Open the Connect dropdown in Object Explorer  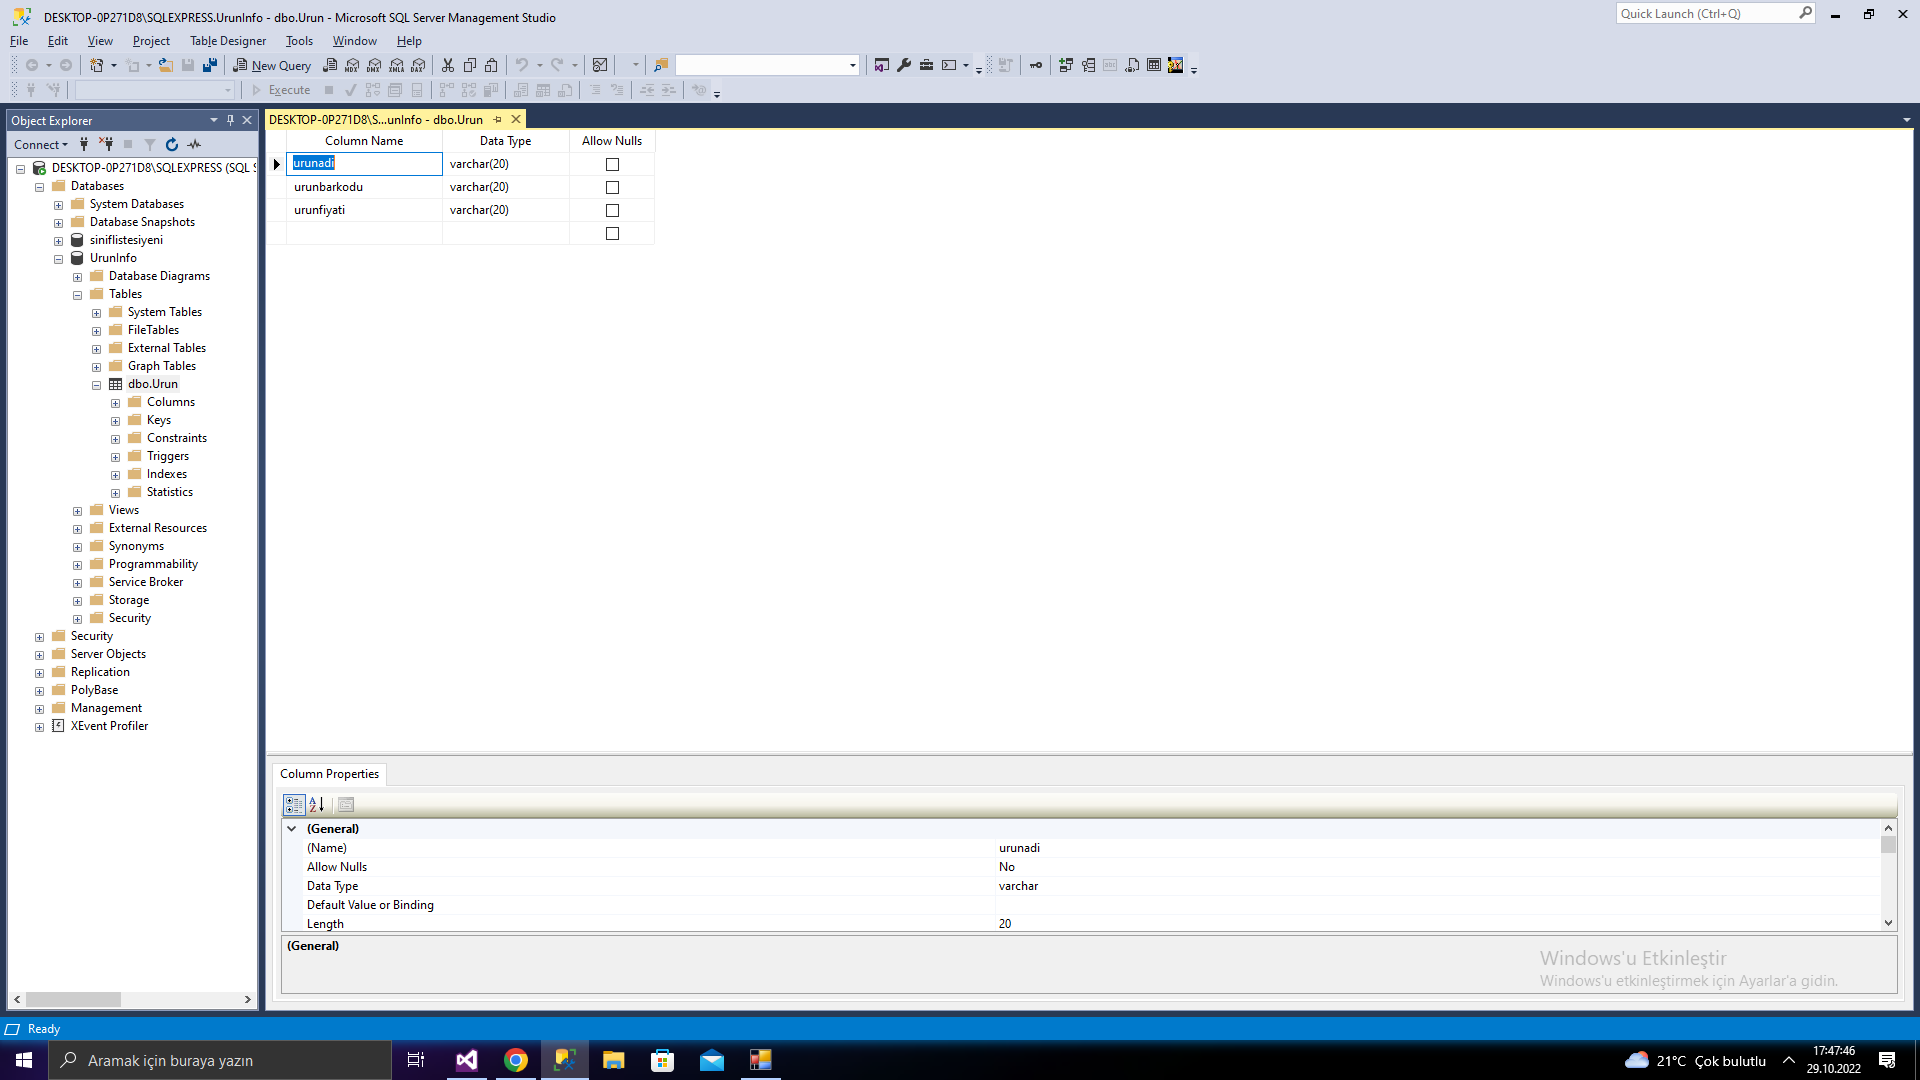point(41,144)
